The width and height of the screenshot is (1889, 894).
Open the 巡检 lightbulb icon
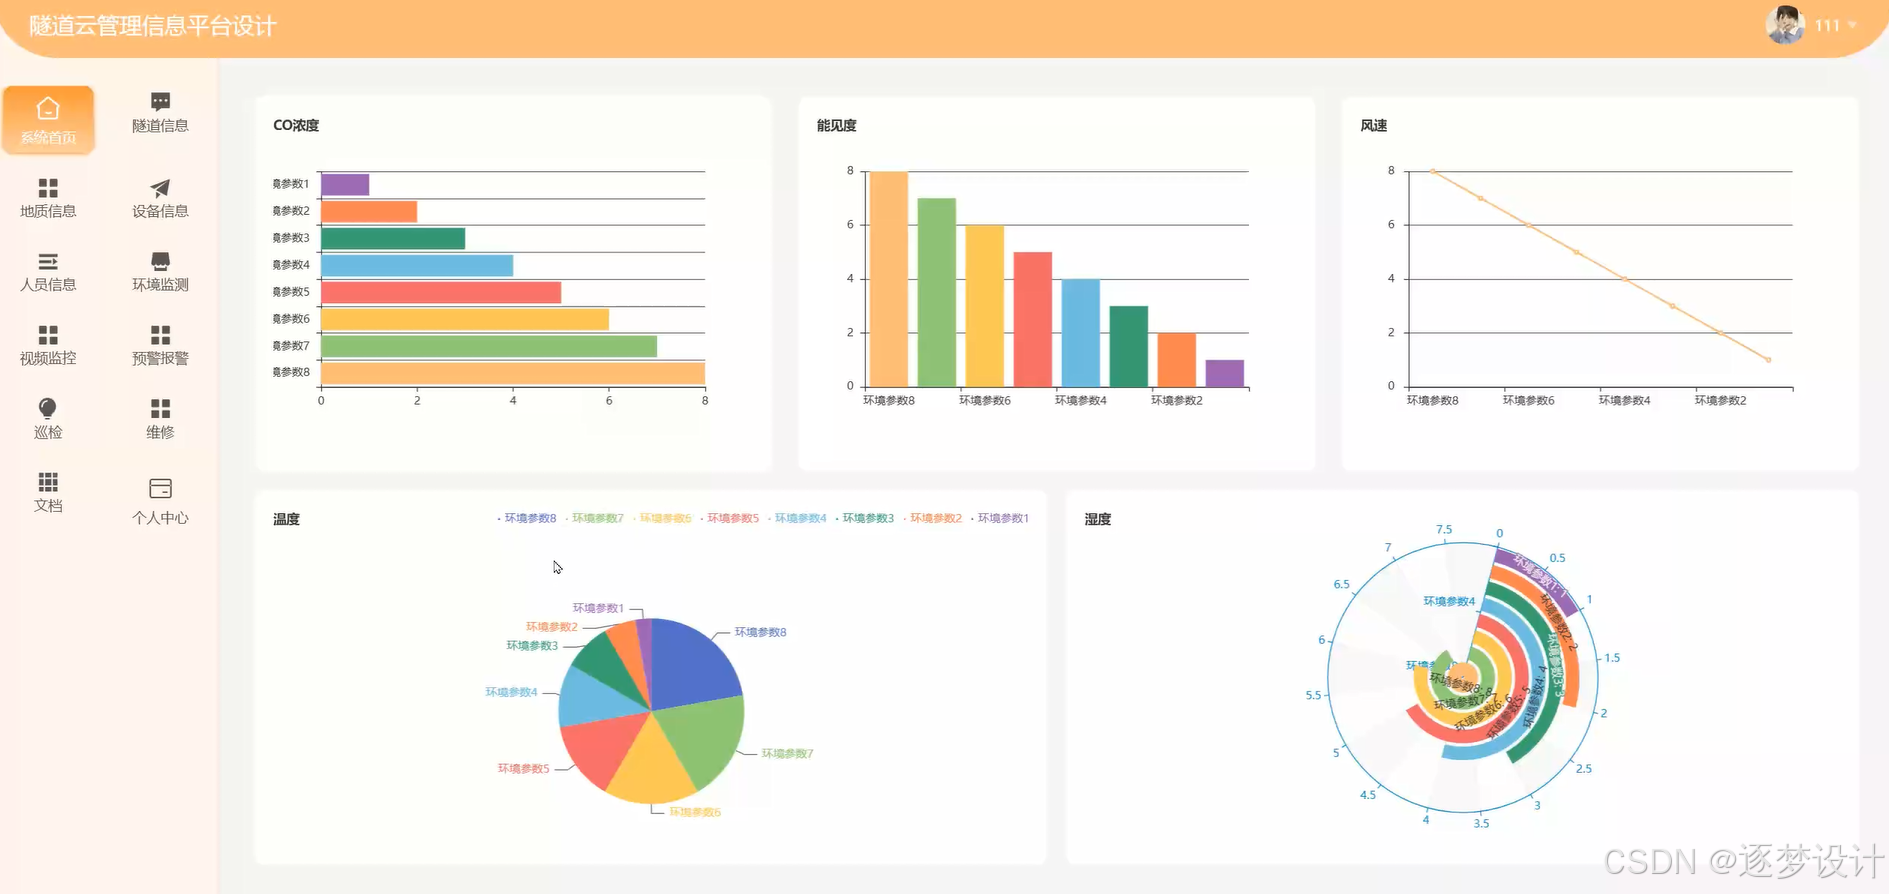[x=48, y=408]
